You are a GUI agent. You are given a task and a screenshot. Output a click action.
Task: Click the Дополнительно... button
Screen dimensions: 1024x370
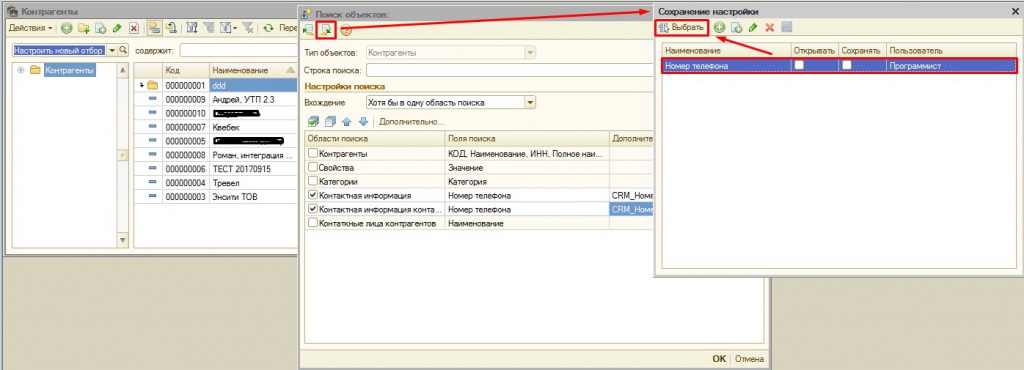pyautogui.click(x=411, y=121)
